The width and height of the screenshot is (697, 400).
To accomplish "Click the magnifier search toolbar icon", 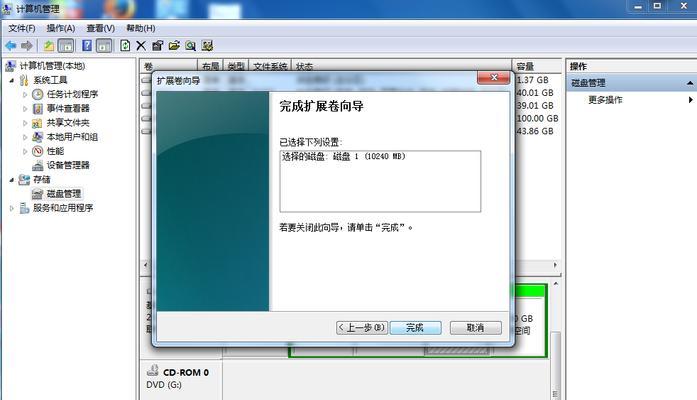I will click(x=190, y=45).
